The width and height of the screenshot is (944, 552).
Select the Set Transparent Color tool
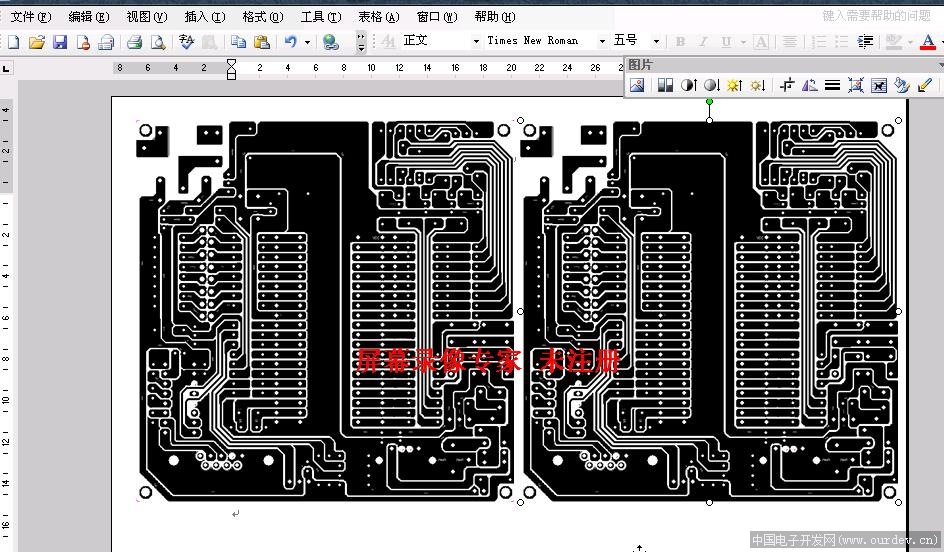tap(924, 86)
